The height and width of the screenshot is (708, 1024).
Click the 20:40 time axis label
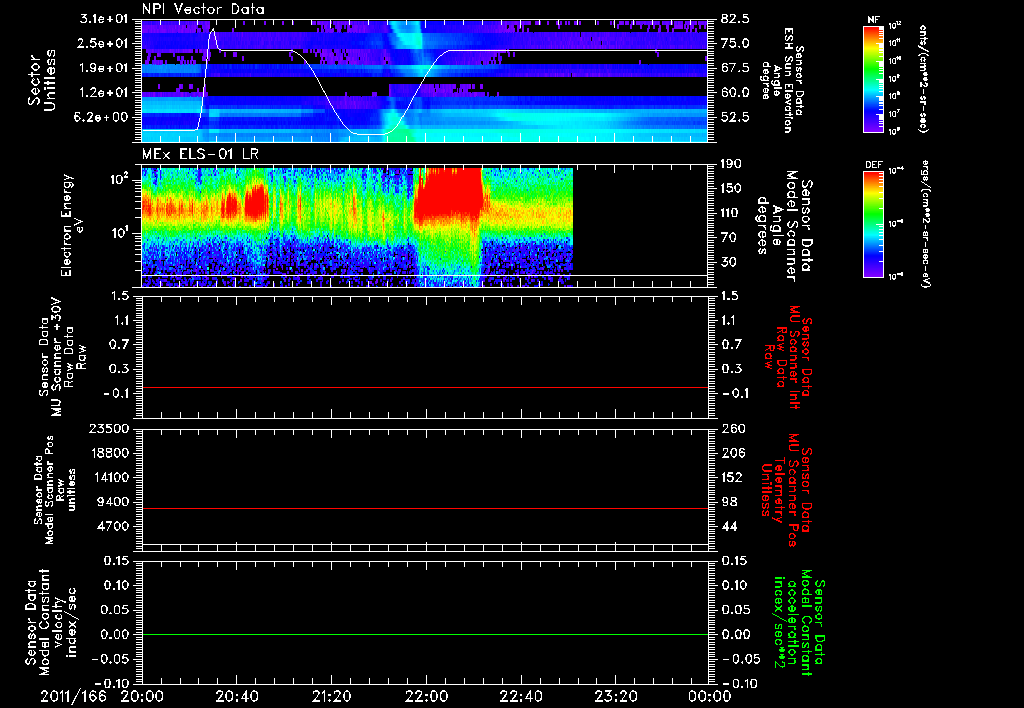(x=237, y=696)
